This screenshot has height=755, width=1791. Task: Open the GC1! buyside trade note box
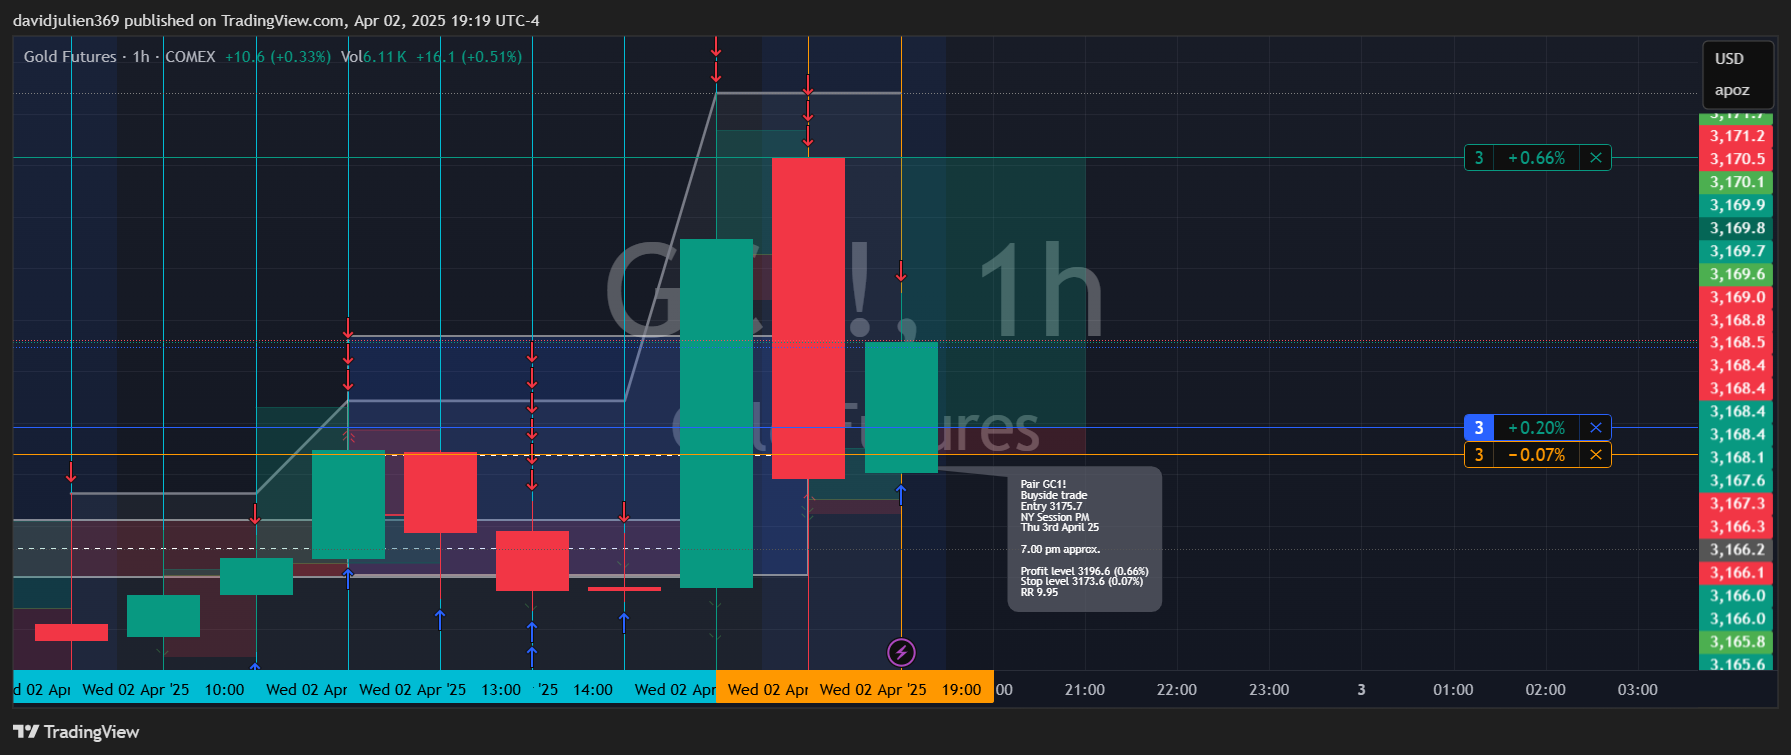point(1084,539)
